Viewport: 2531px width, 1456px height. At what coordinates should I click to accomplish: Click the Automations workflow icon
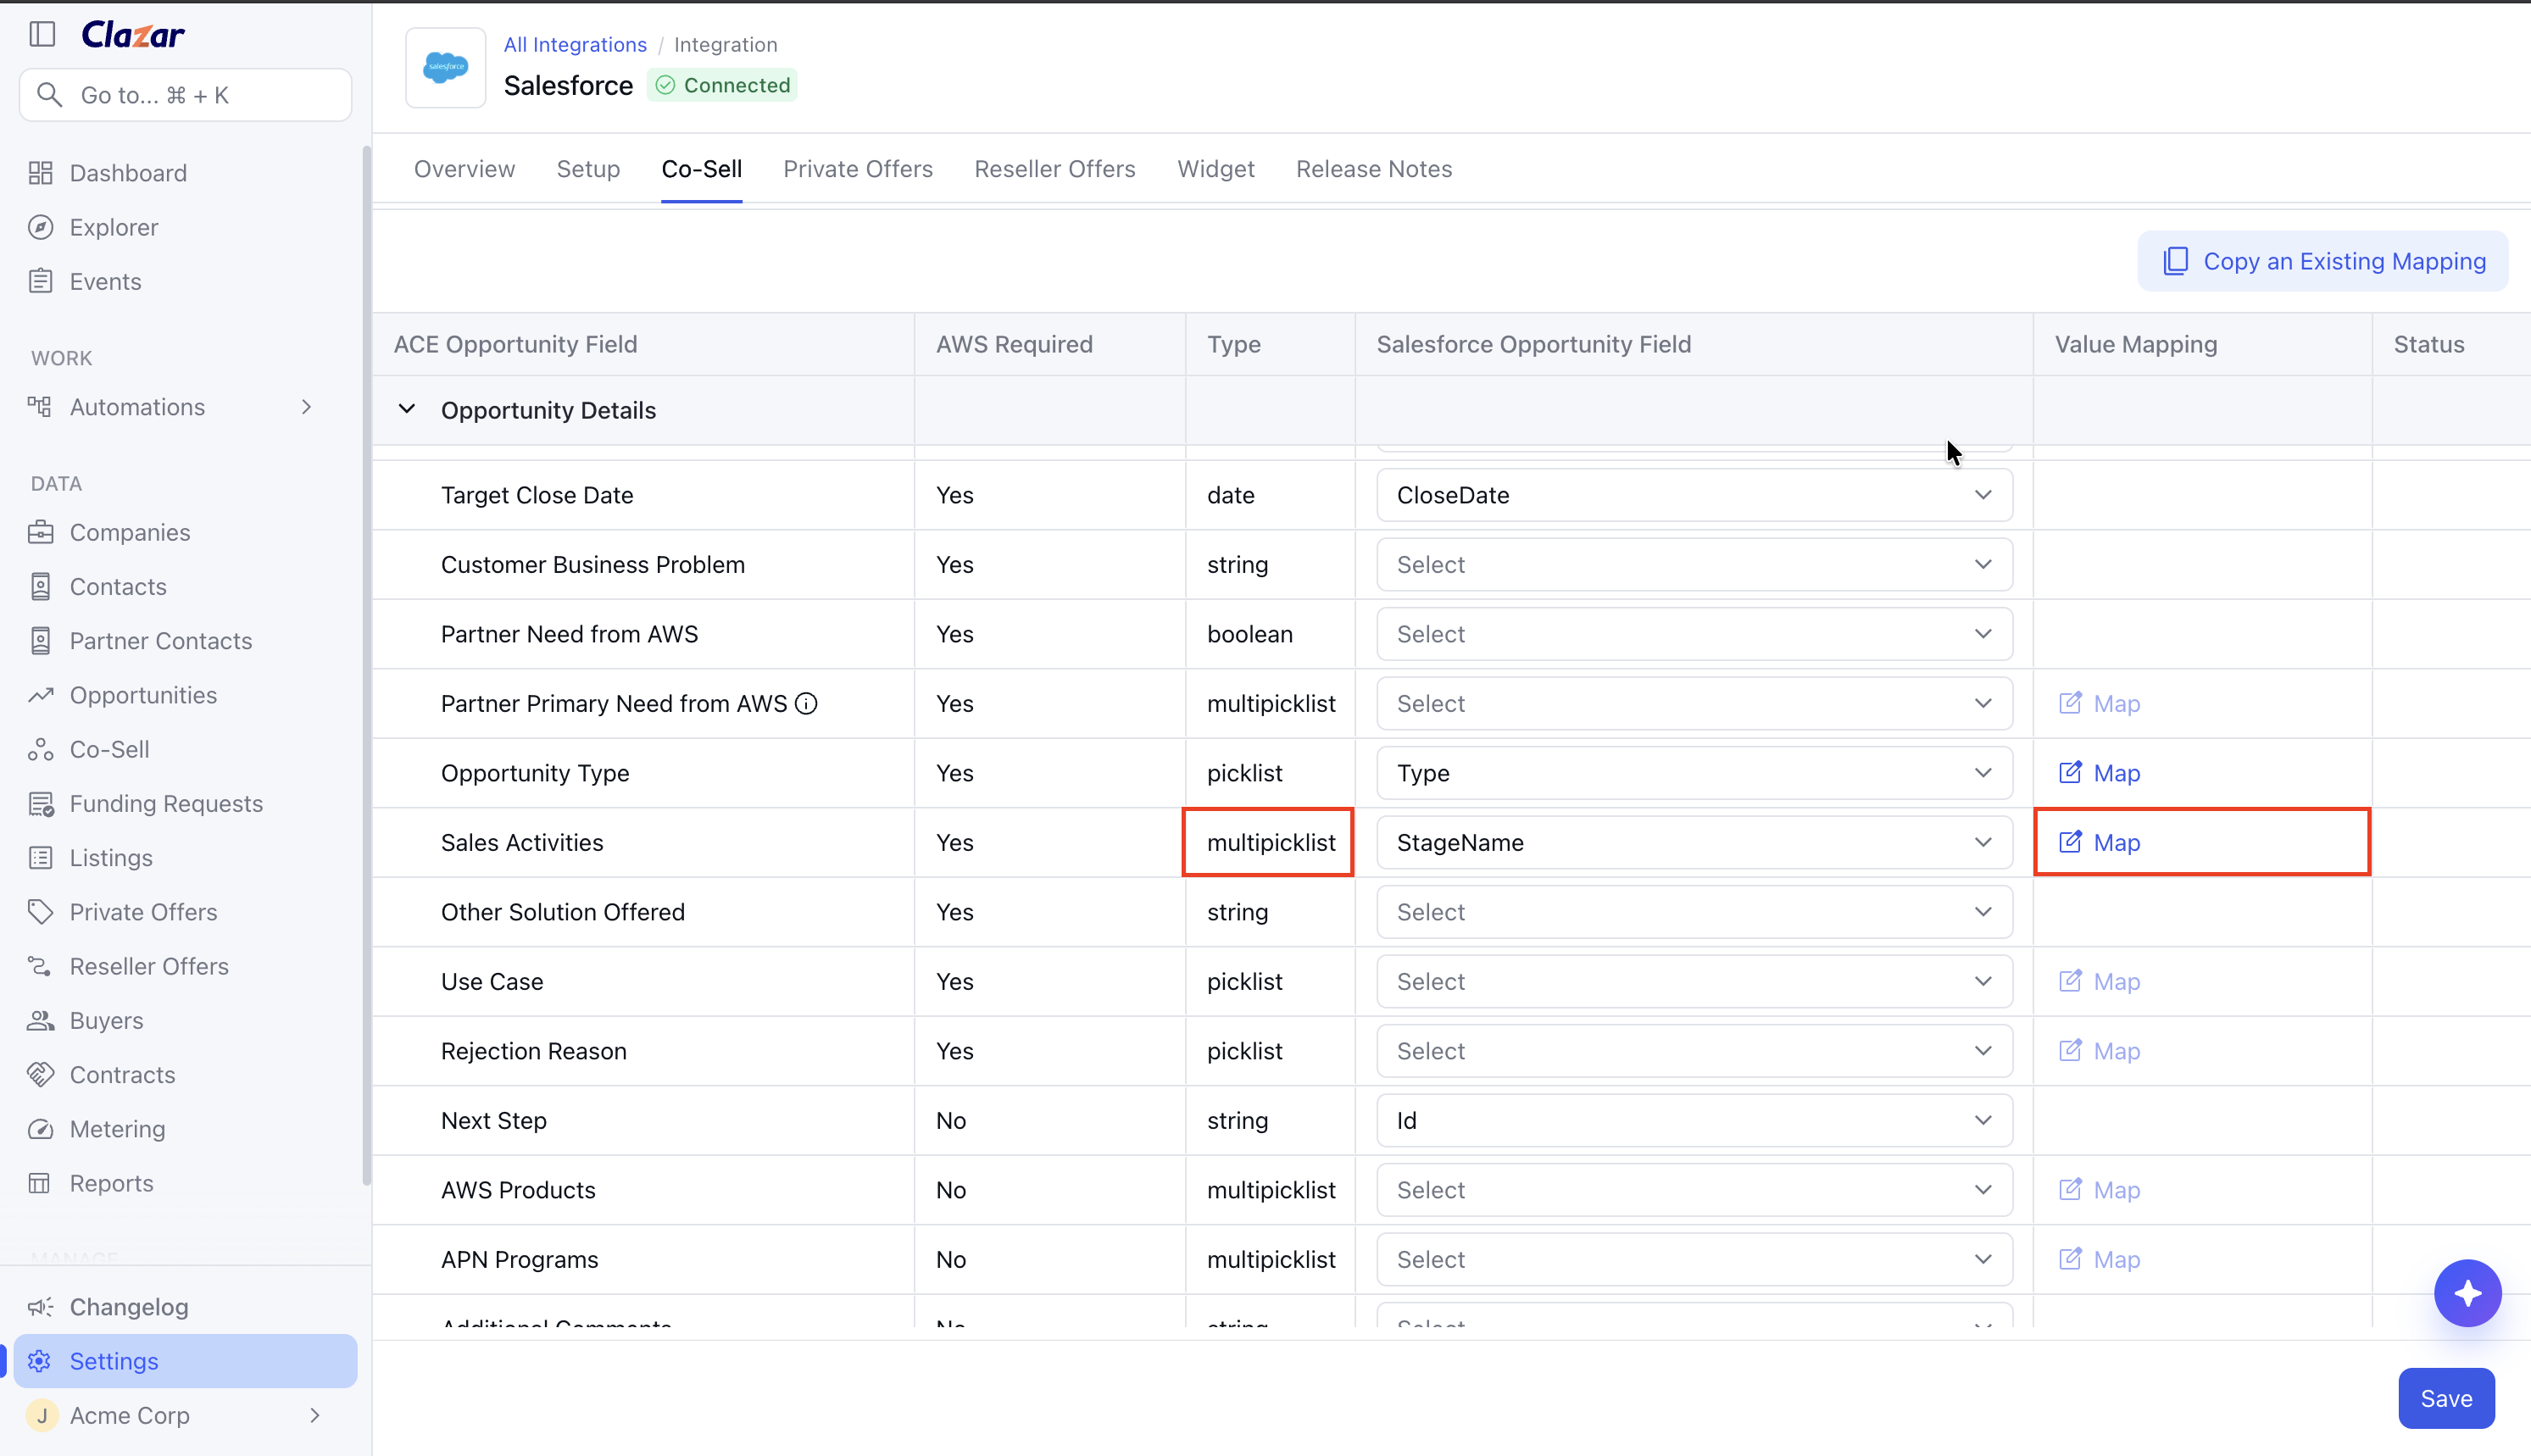40,407
